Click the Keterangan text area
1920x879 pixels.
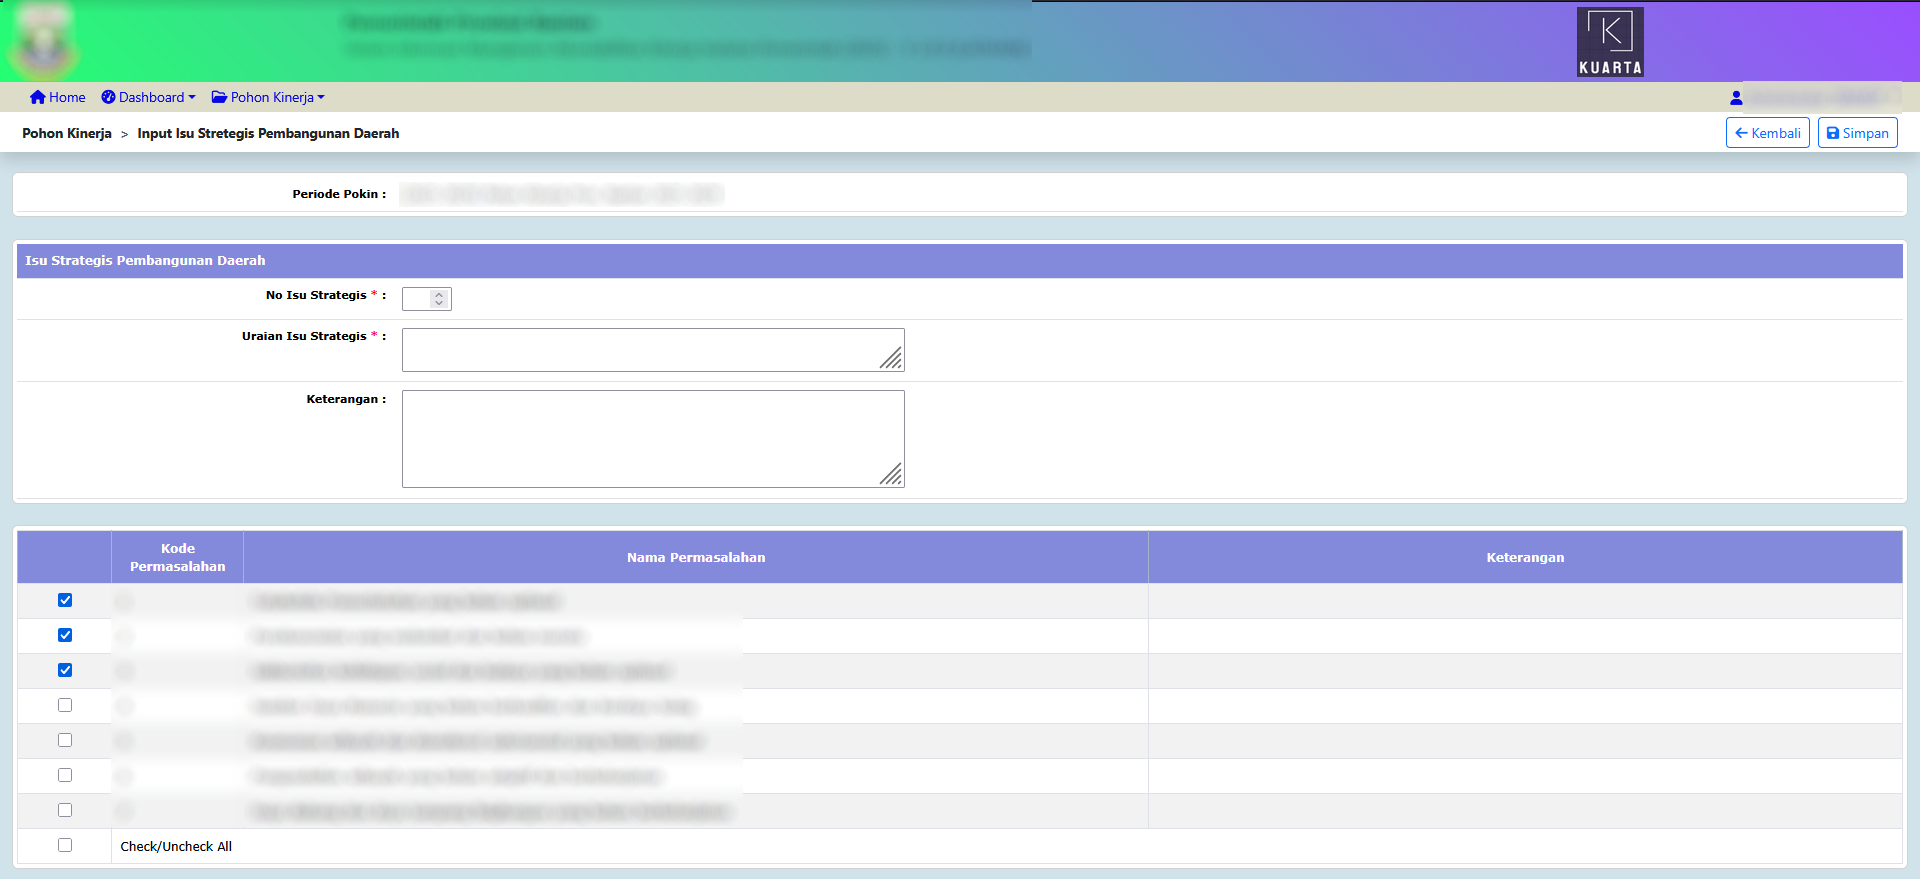click(652, 438)
